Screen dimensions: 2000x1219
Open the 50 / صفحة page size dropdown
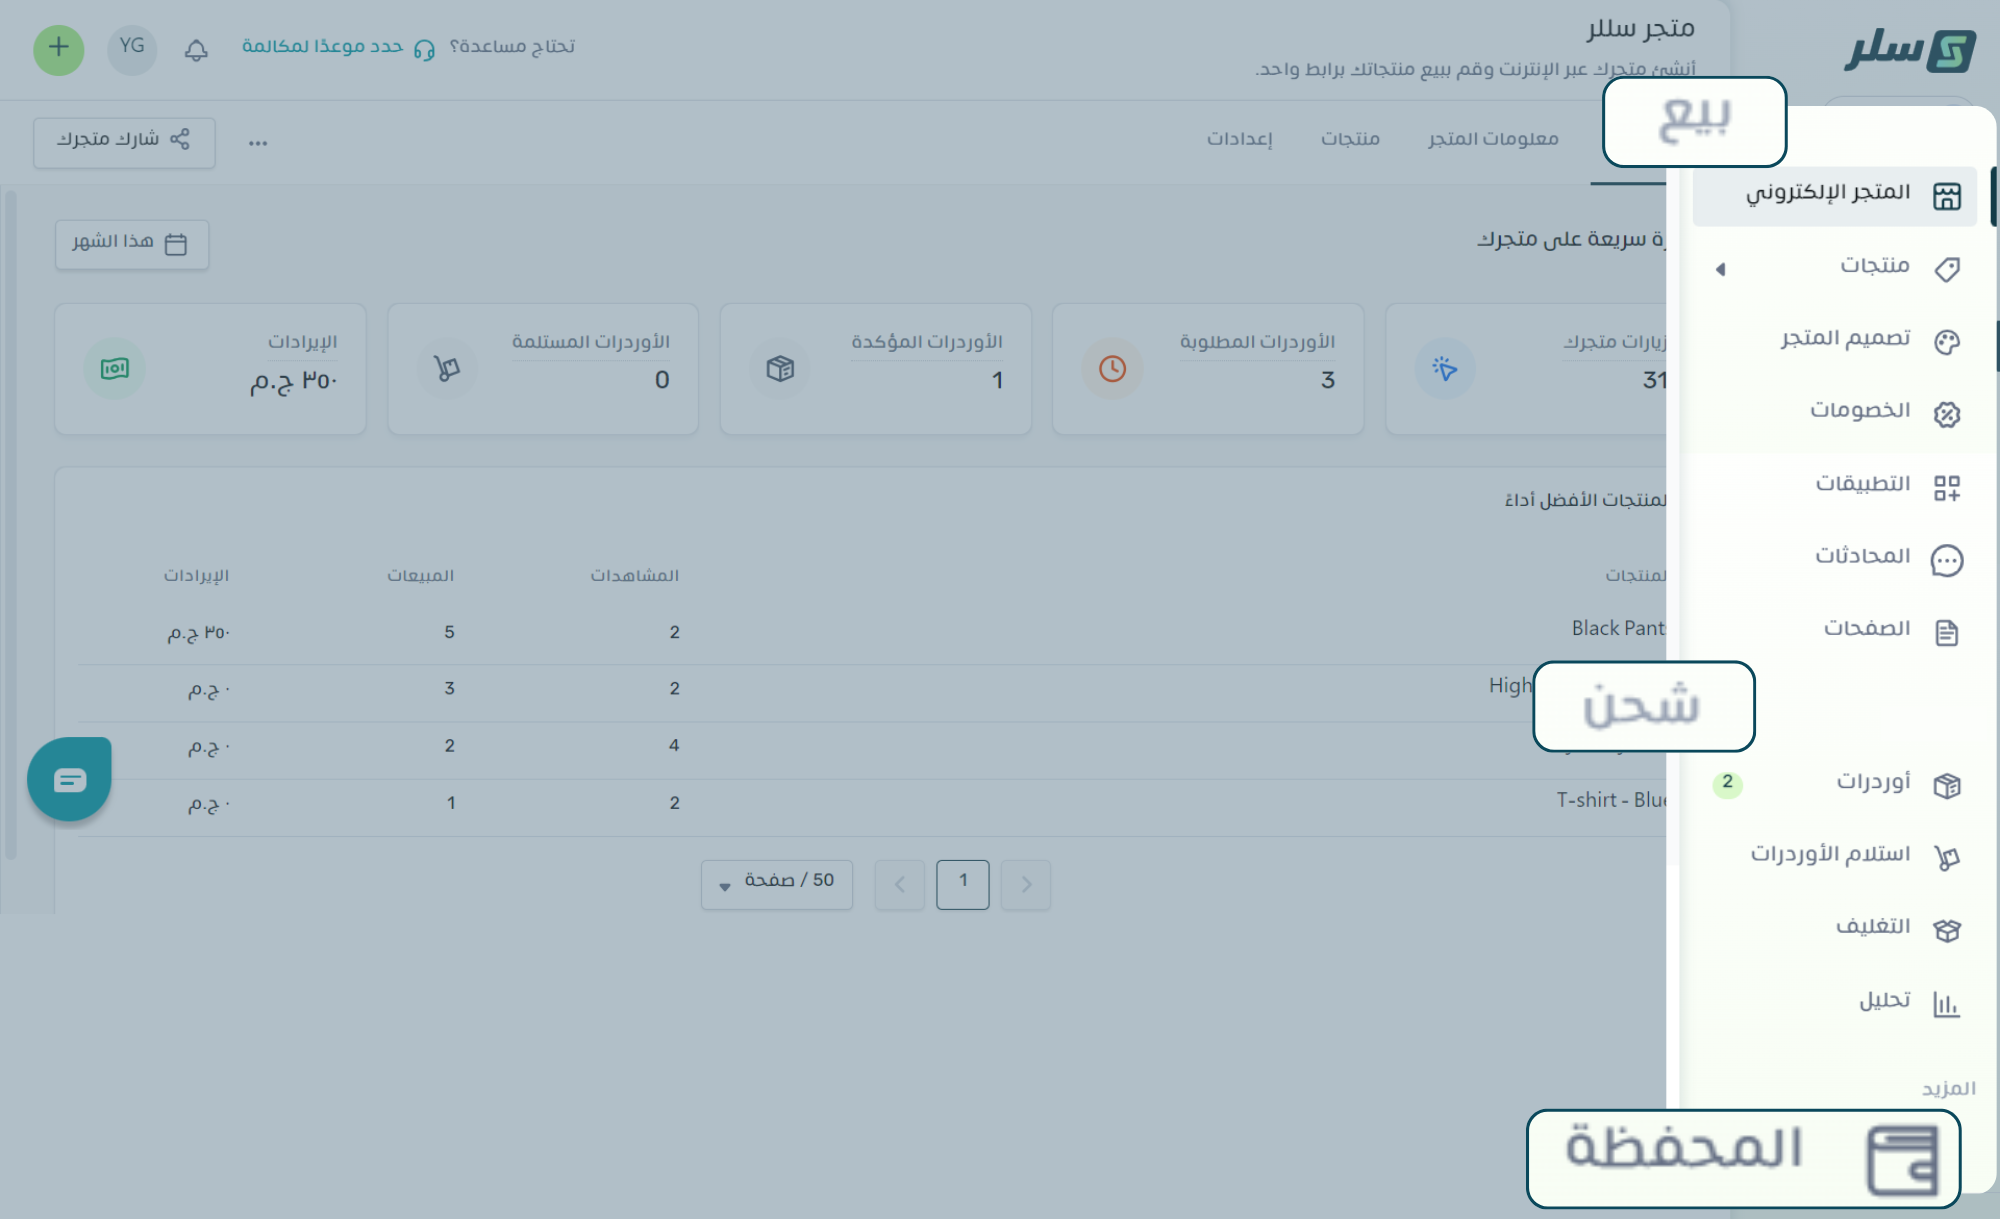(x=777, y=884)
